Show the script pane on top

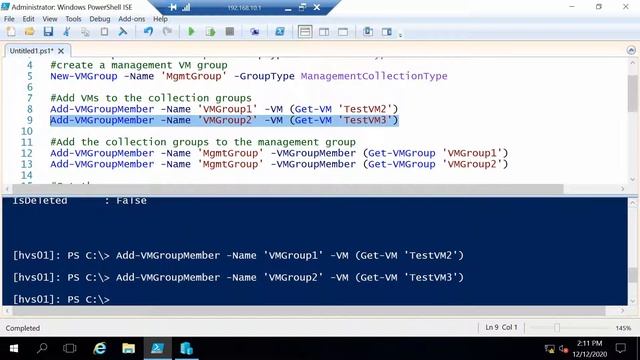coord(305,32)
